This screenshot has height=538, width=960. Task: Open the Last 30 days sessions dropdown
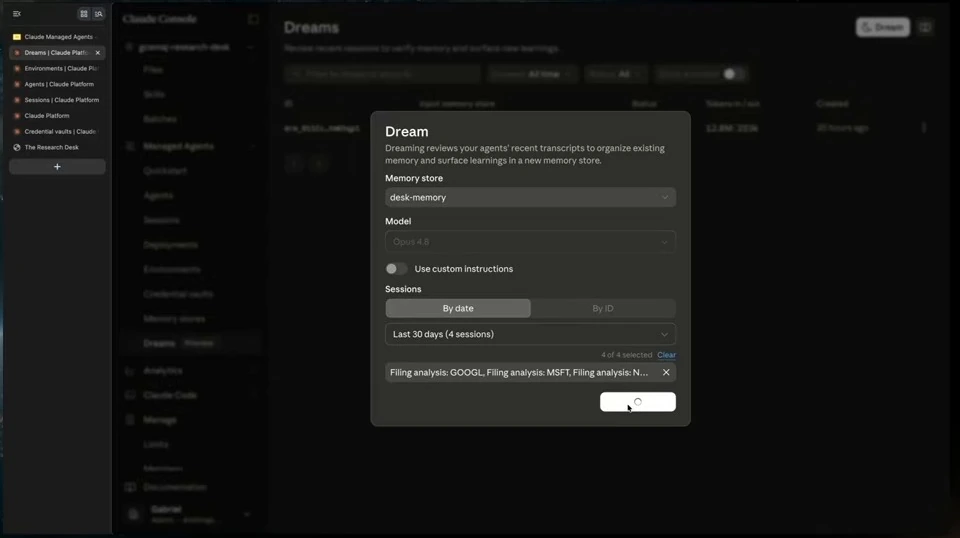(530, 334)
